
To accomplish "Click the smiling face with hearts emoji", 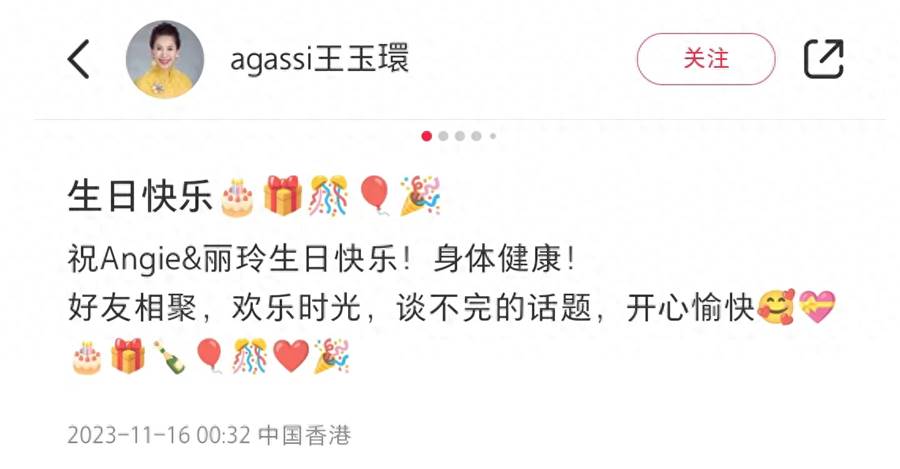I will point(776,308).
